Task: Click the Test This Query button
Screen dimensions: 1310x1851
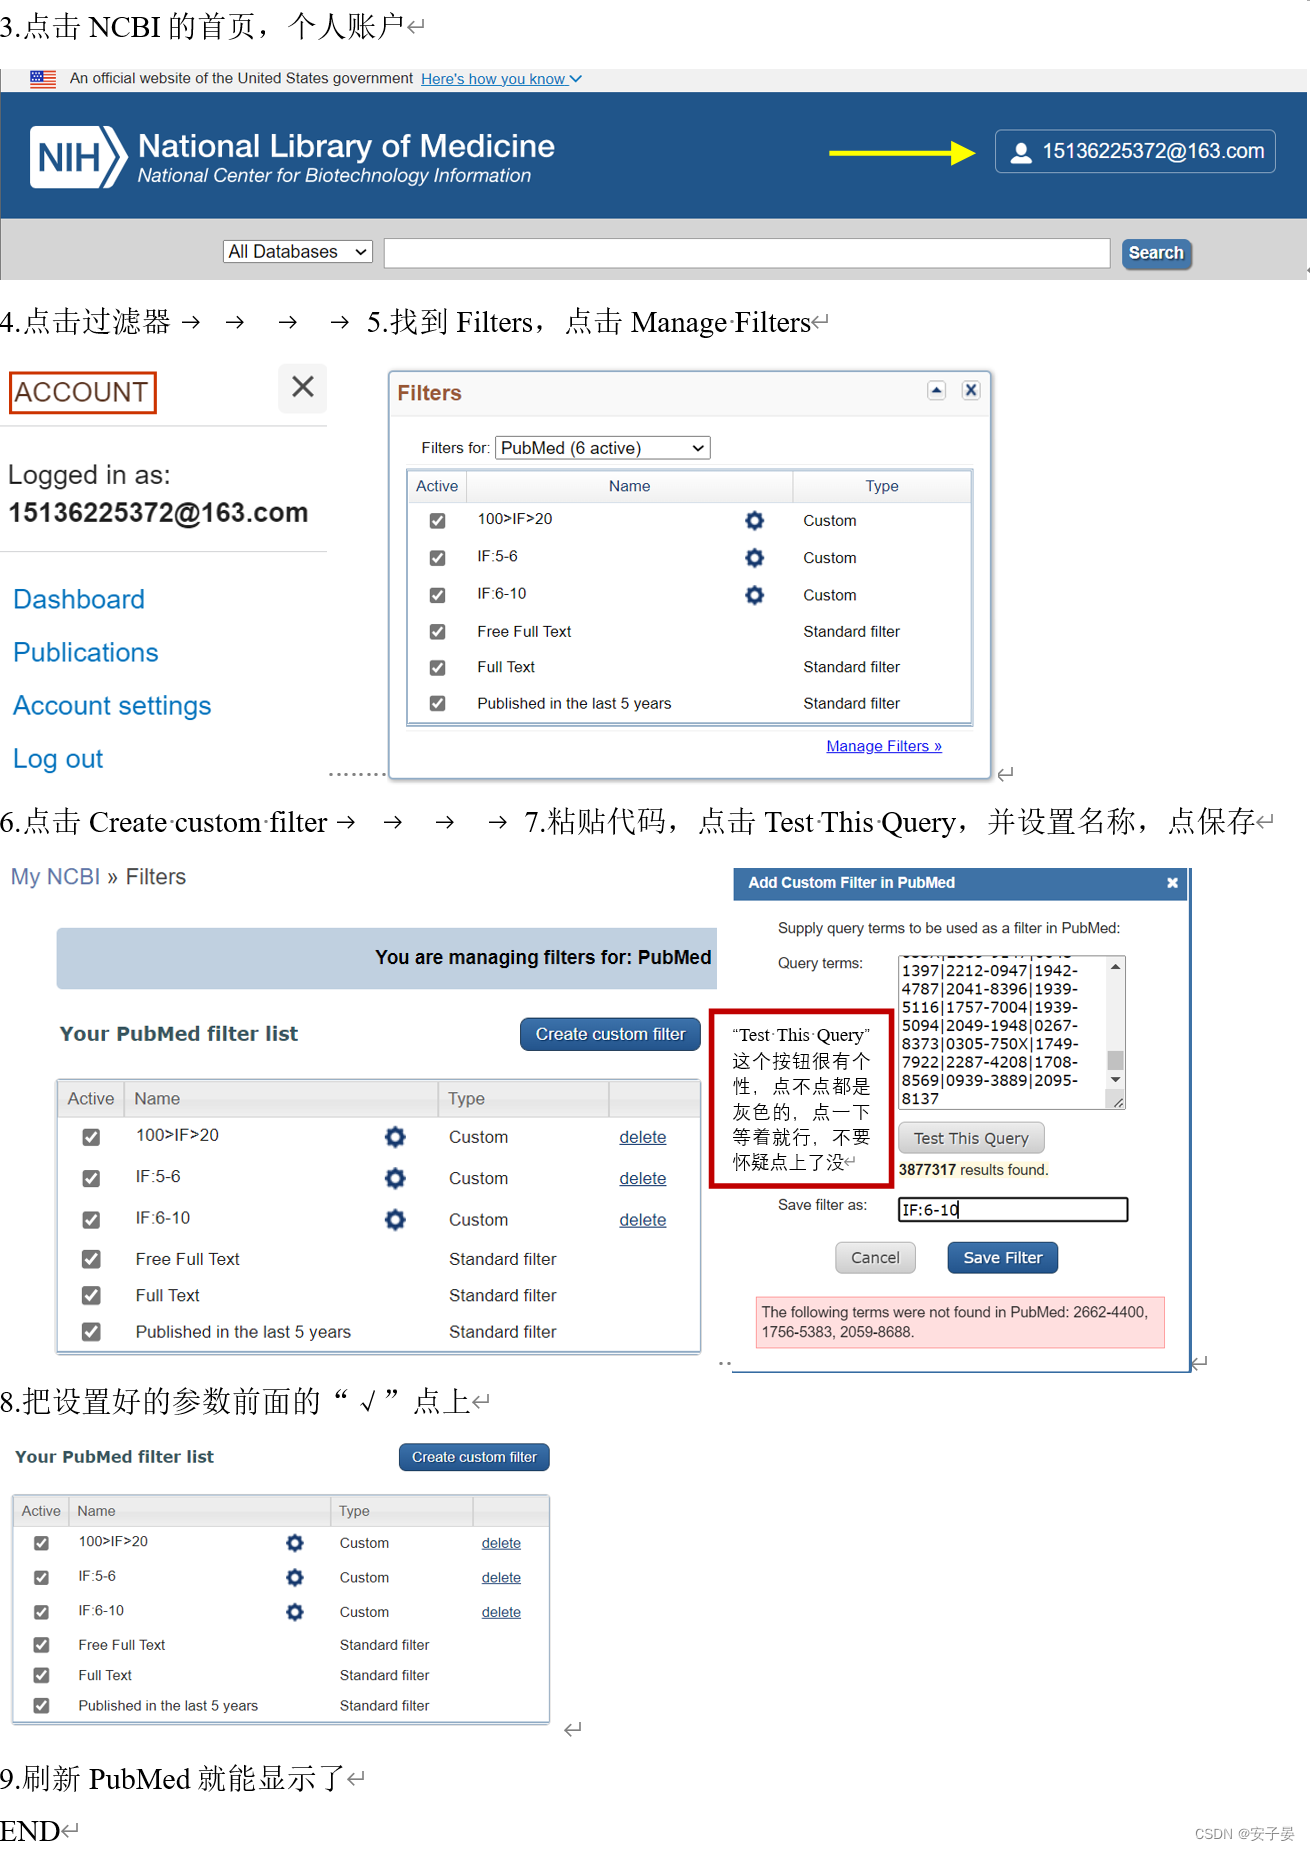Action: pos(971,1138)
